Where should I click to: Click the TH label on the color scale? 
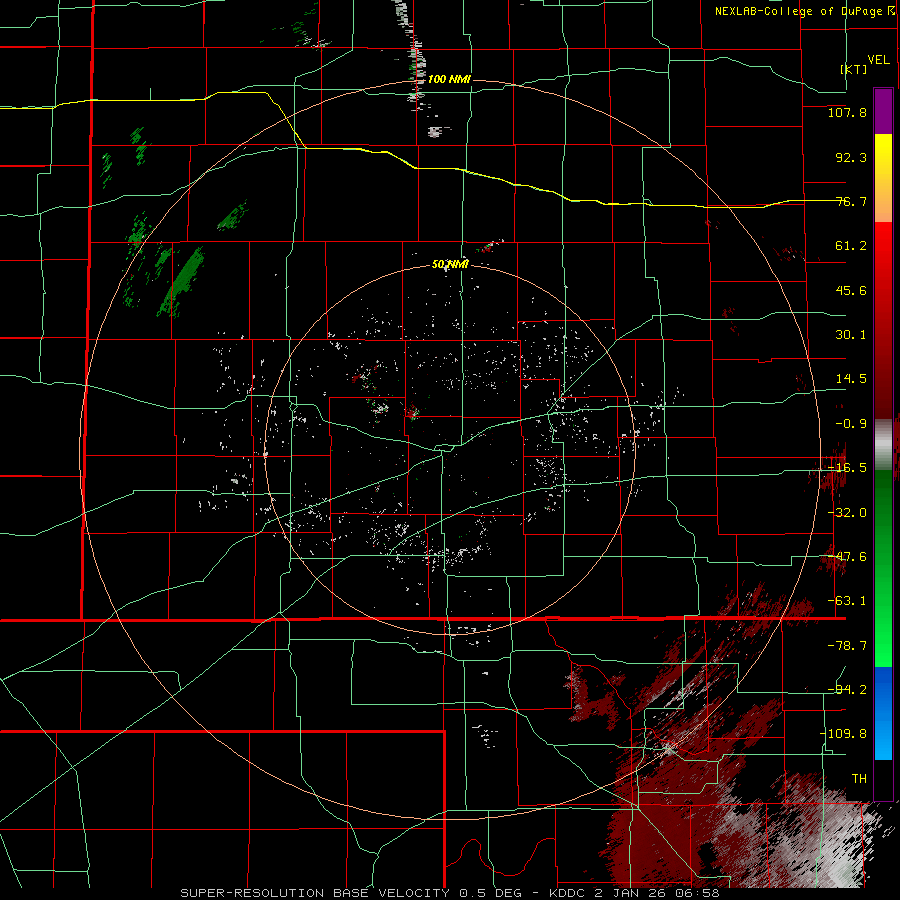tap(859, 779)
